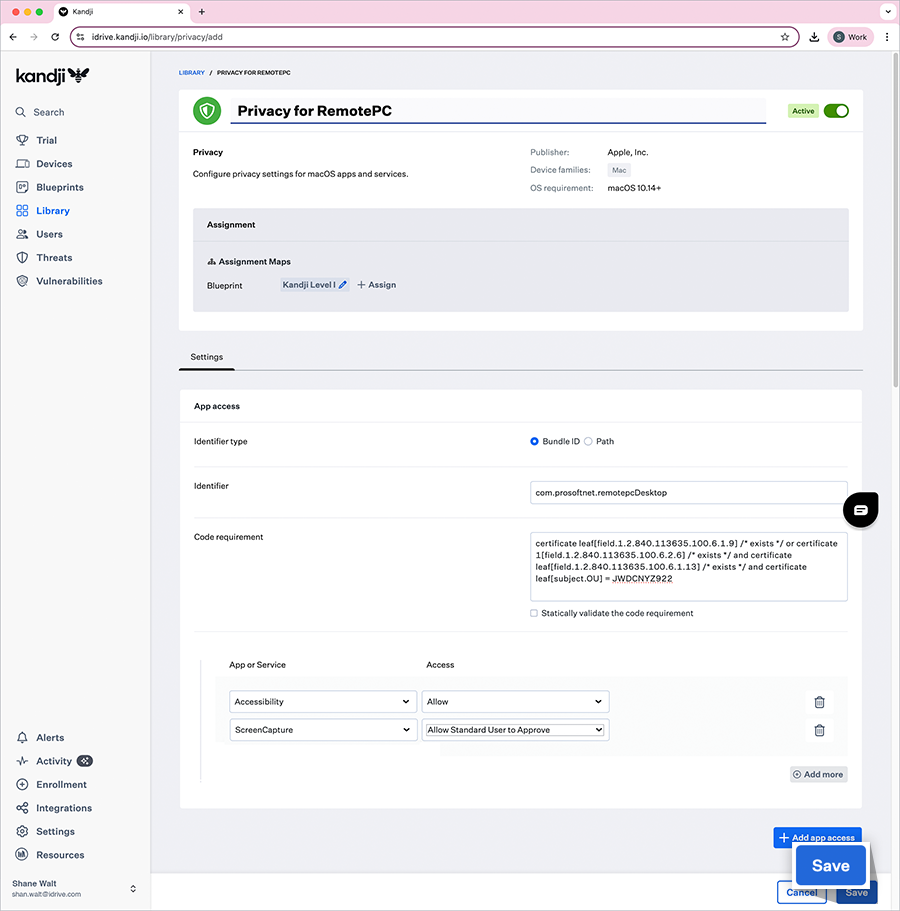Delete the ScreenCapture row with trash icon
The height and width of the screenshot is (911, 900).
[x=819, y=730]
